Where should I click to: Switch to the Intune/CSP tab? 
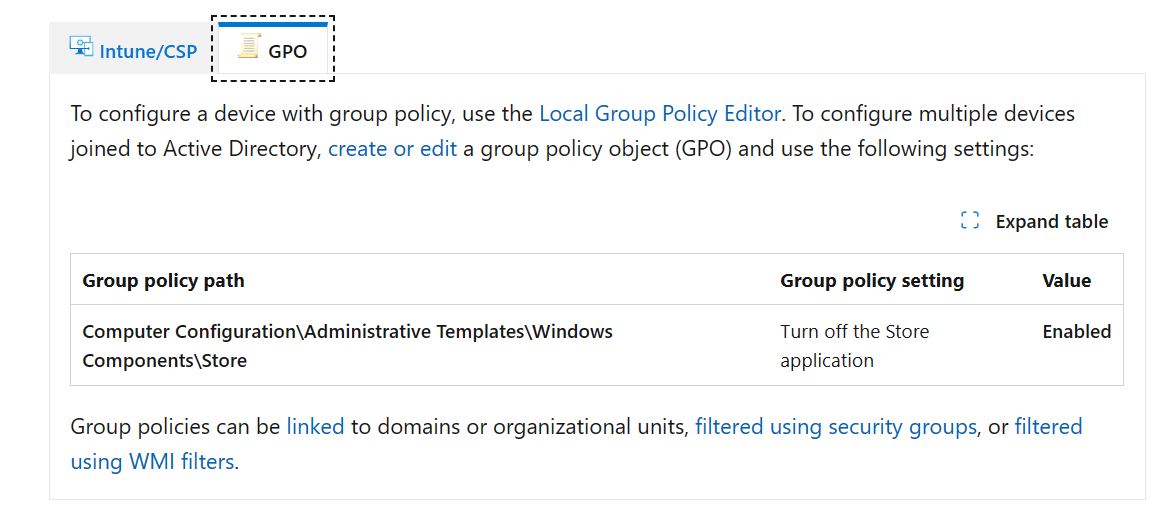[133, 49]
